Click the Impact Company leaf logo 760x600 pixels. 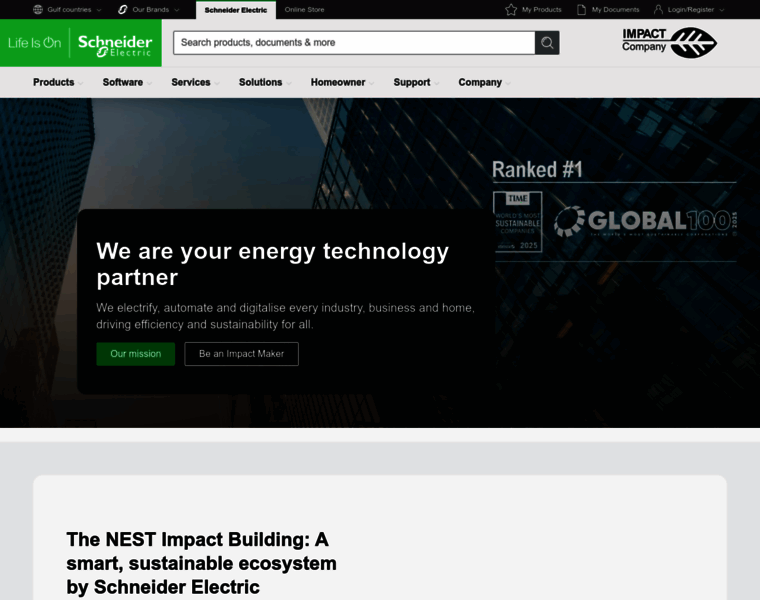pyautogui.click(x=692, y=42)
